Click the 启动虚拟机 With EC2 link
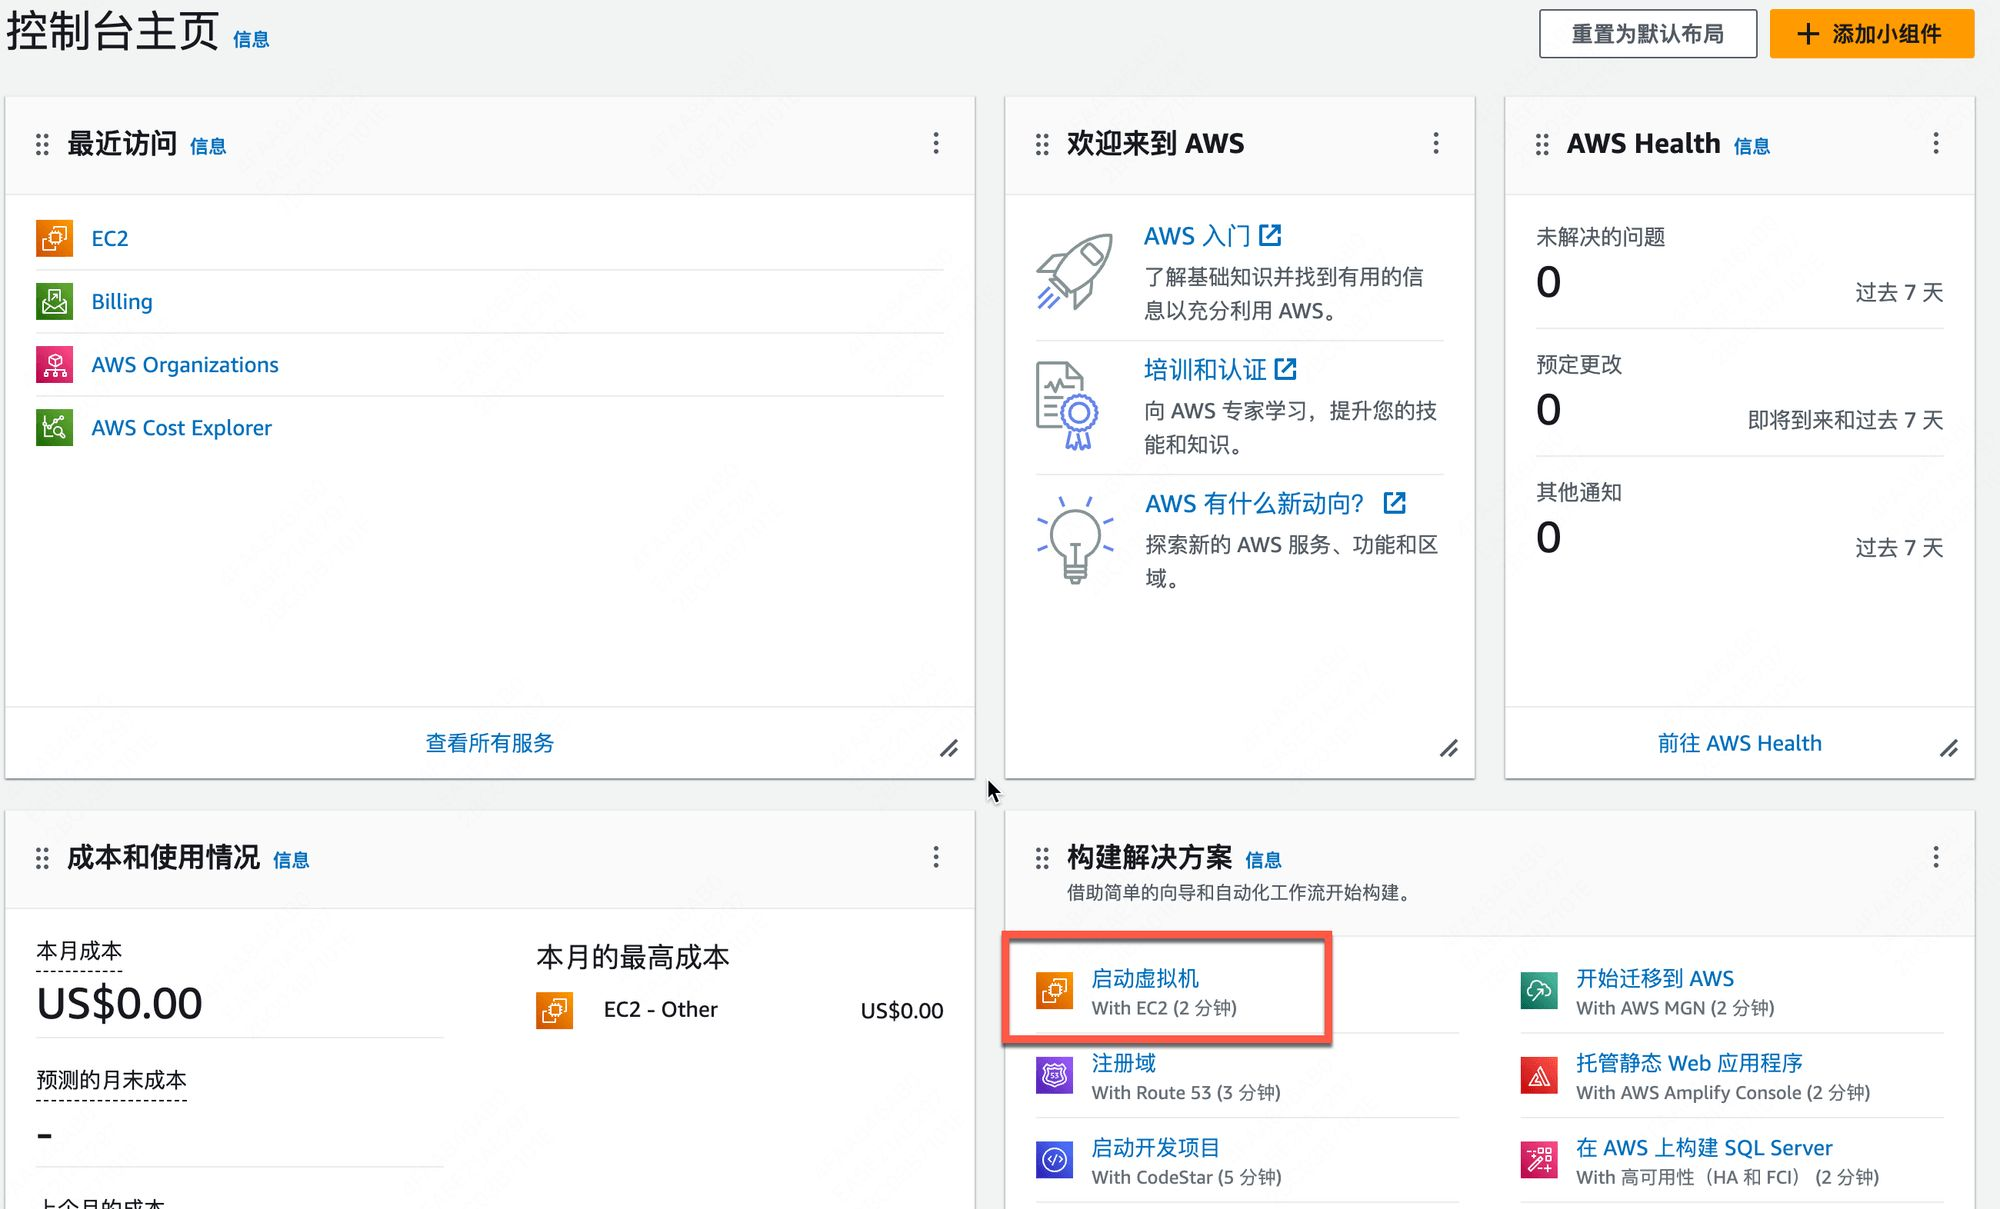This screenshot has height=1209, width=2000. click(1144, 978)
